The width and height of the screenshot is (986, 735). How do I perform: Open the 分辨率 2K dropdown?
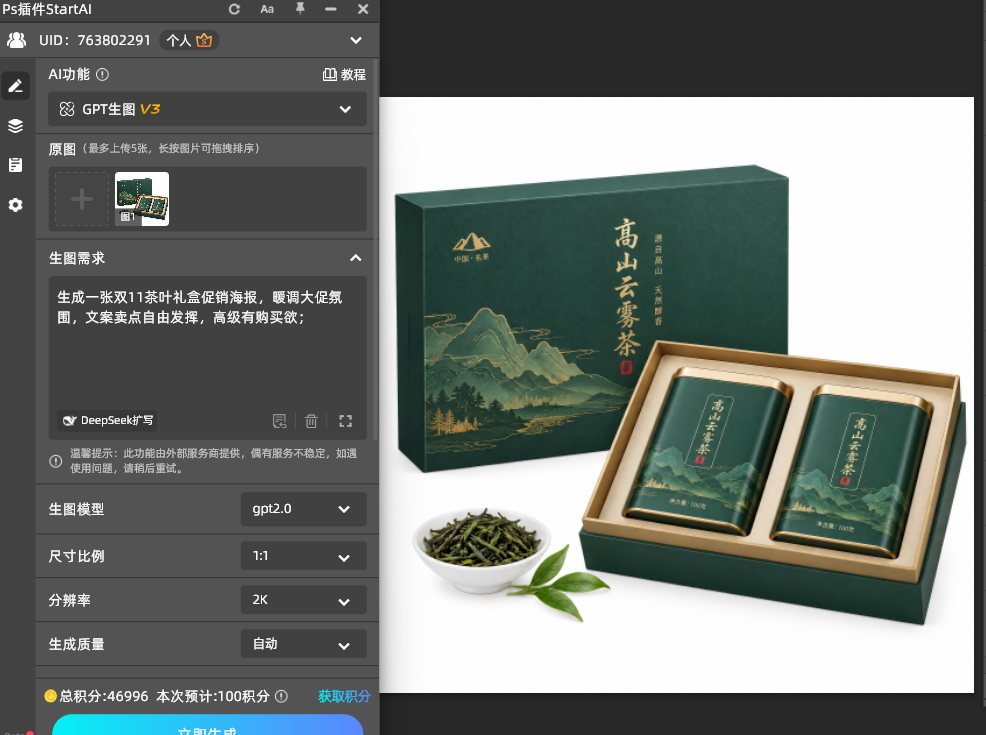tap(304, 600)
